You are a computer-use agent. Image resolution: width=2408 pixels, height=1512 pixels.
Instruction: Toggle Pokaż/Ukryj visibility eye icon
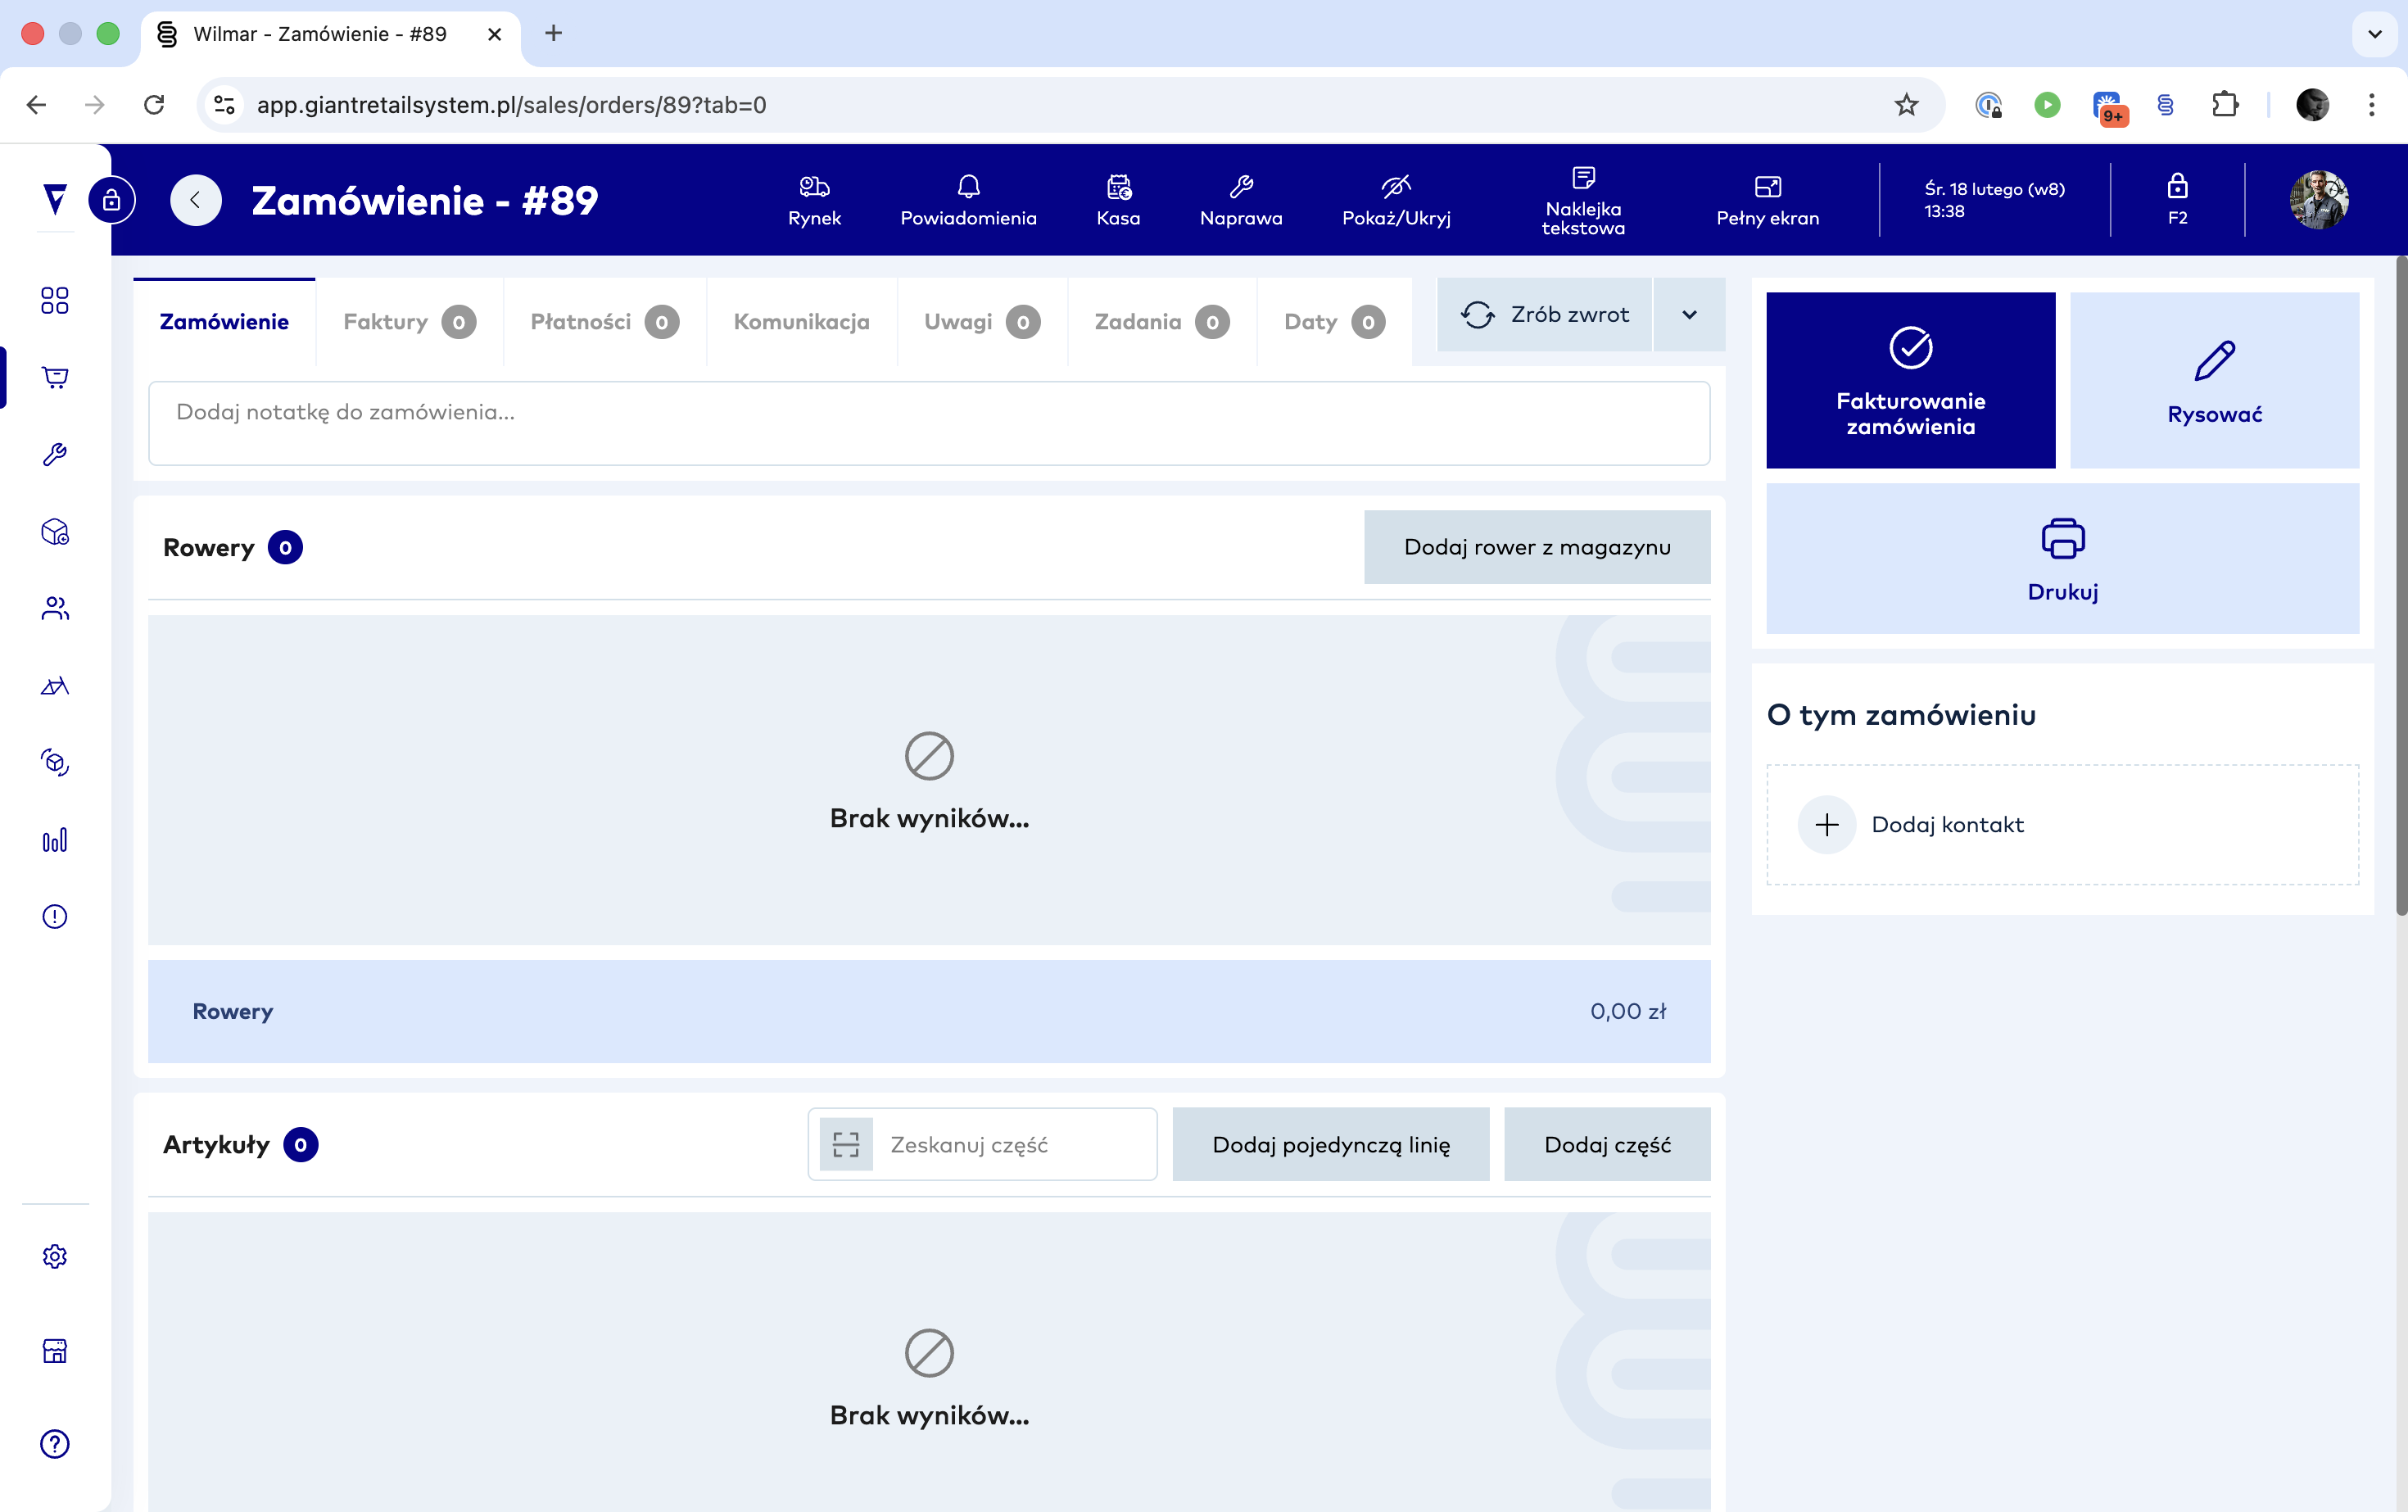pos(1396,200)
